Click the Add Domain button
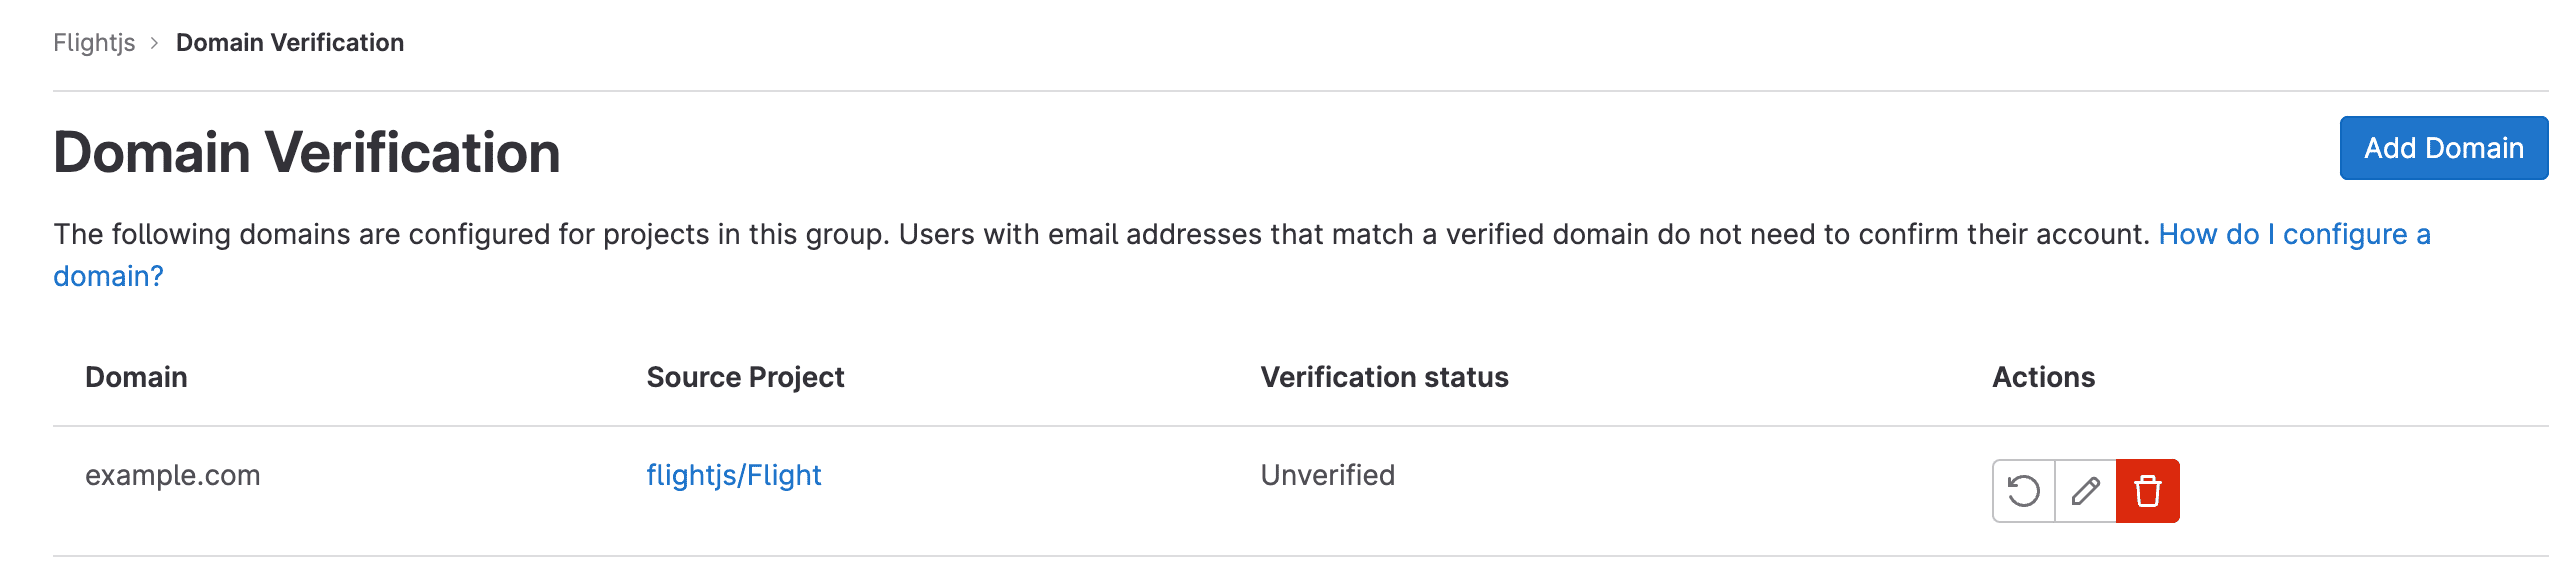The height and width of the screenshot is (566, 2576). click(2443, 148)
